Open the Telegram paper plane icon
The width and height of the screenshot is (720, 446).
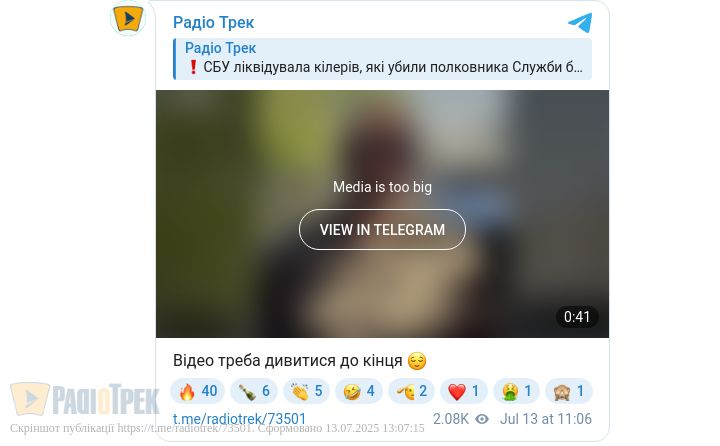(580, 23)
